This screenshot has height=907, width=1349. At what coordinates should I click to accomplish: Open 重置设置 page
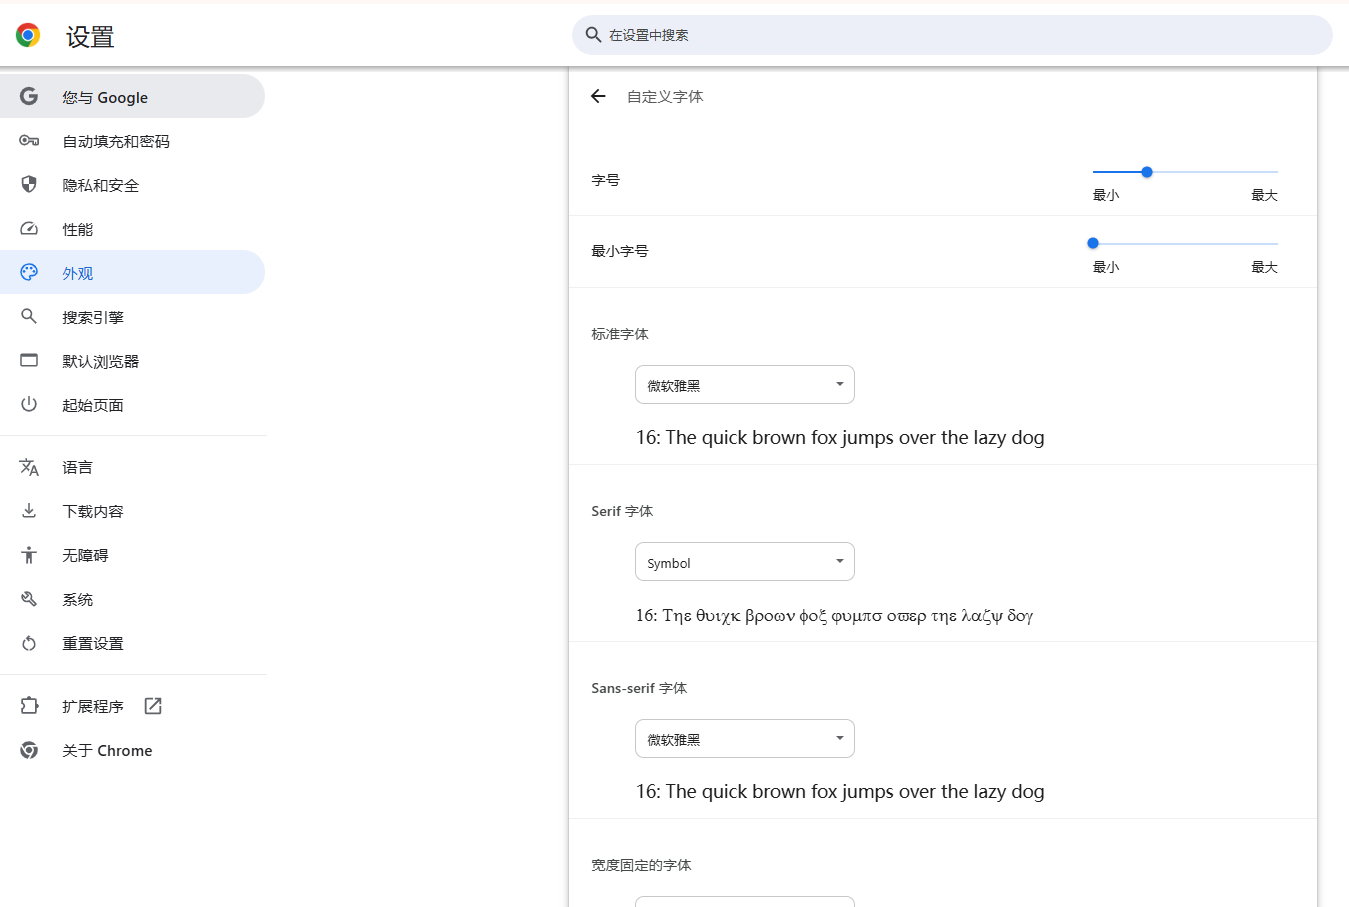(x=132, y=643)
